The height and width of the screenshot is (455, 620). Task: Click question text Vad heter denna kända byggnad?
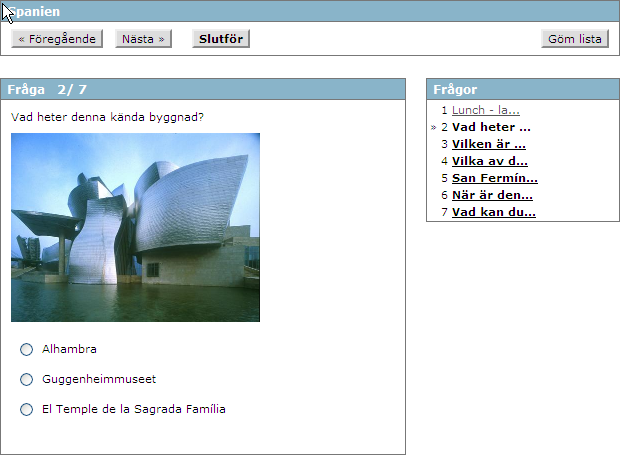[107, 117]
